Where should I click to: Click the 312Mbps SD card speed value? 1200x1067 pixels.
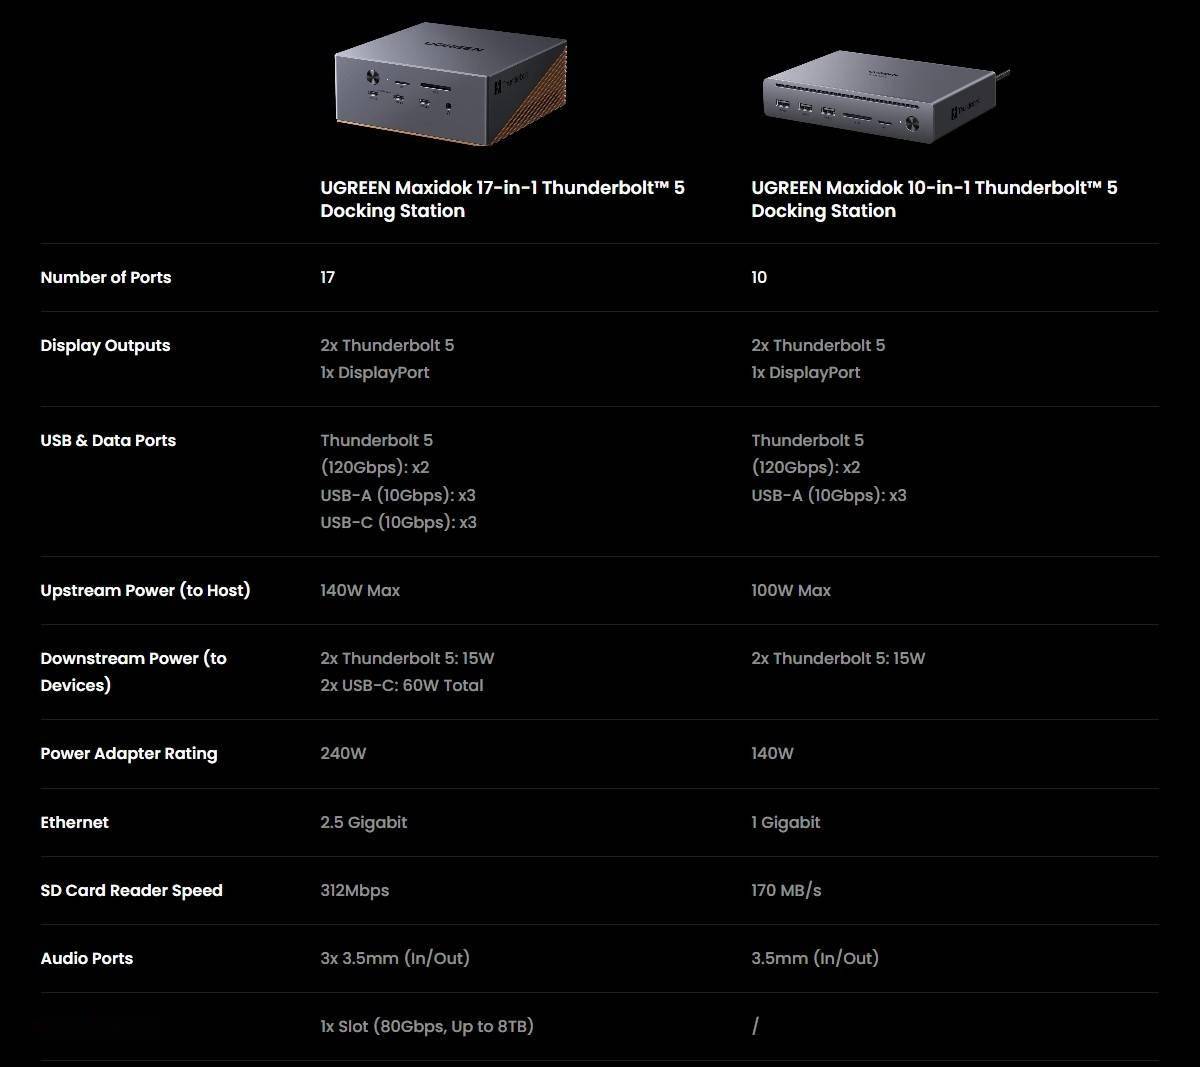[x=355, y=891]
